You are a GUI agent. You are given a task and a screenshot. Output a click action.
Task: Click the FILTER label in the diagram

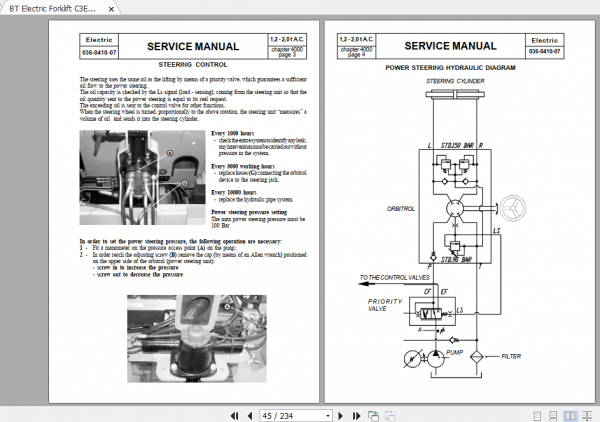511,356
